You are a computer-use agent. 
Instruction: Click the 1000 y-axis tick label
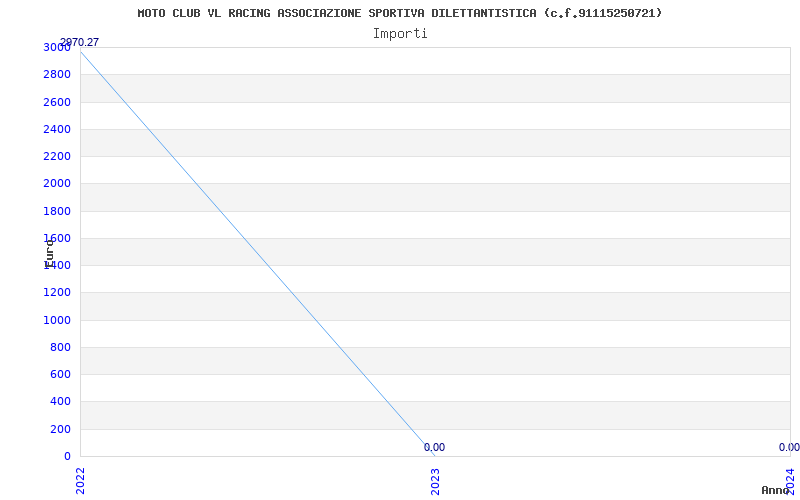[57, 320]
